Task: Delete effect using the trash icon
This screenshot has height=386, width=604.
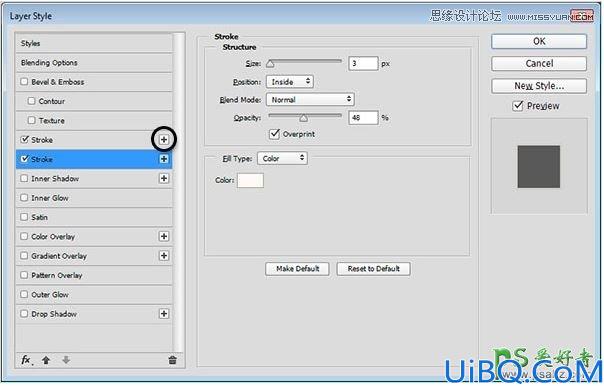Action: 173,360
